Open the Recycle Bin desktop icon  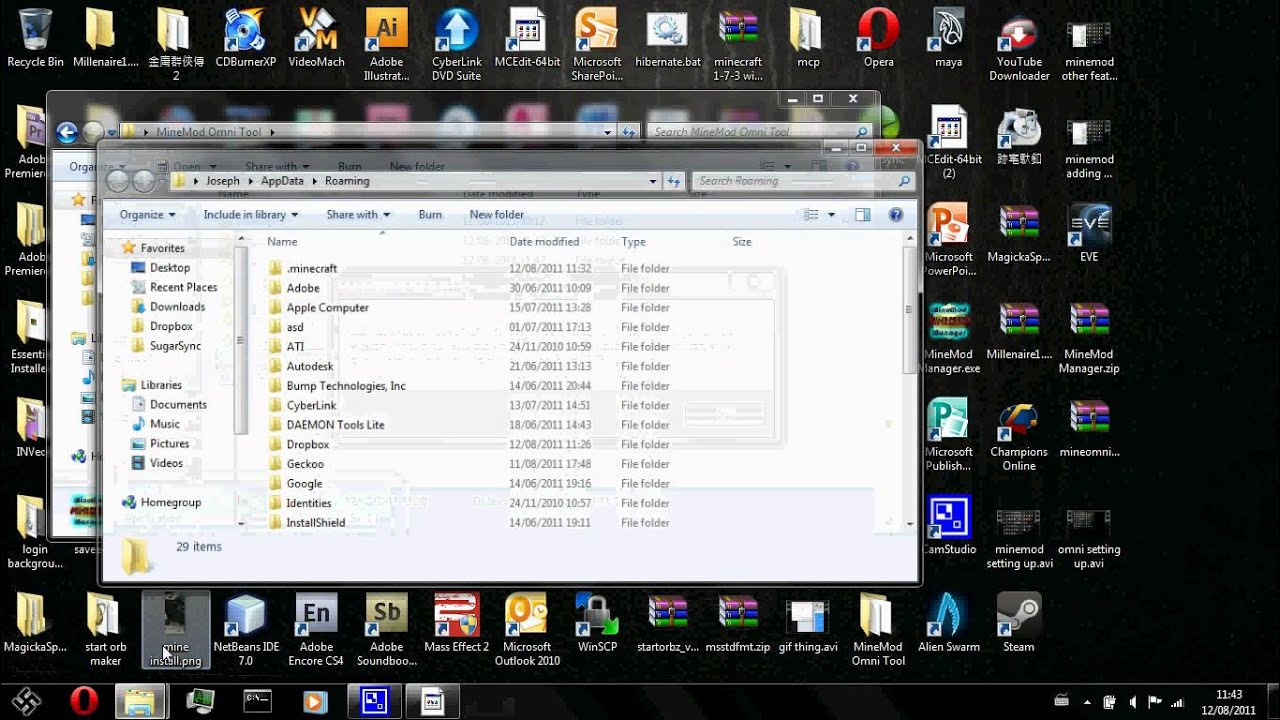pos(35,38)
